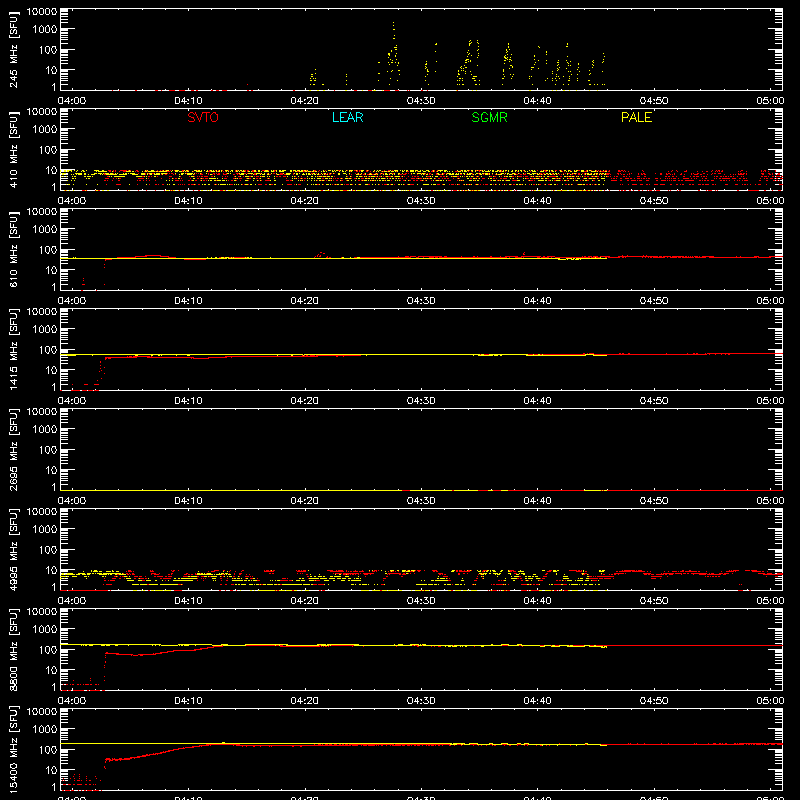
Task: Click 04:20 tick below the 4995 MHz panel
Action: (x=305, y=601)
